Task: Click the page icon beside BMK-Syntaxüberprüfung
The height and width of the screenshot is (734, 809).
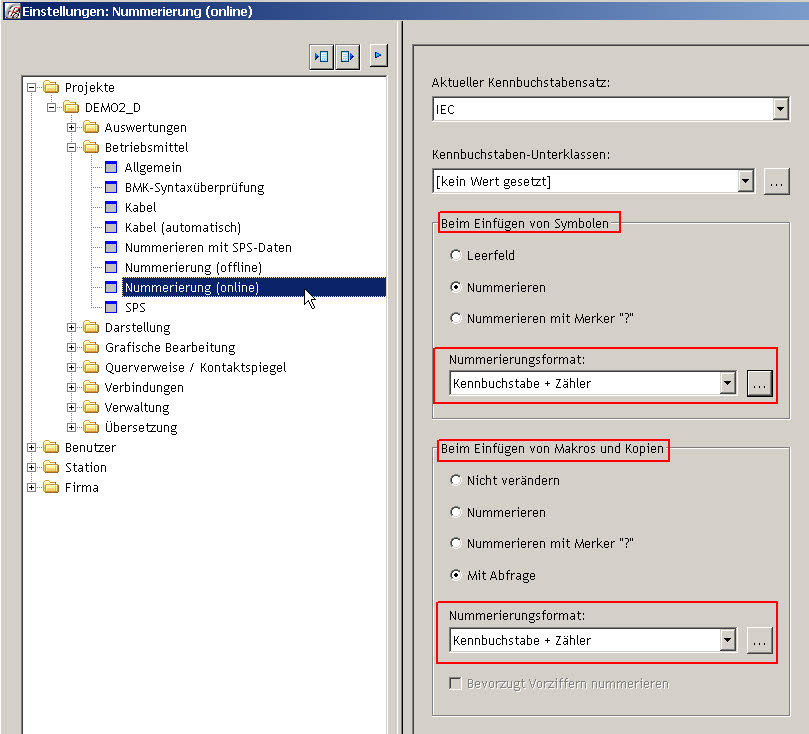Action: pos(111,187)
